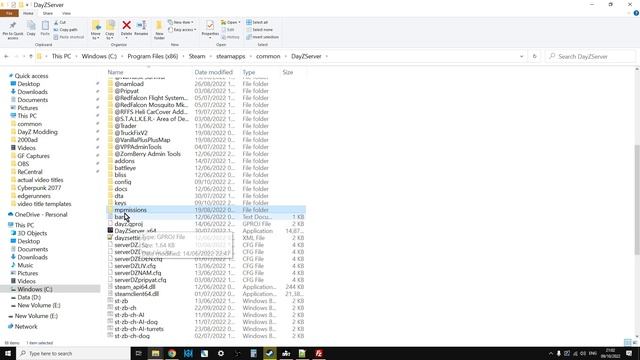
Task: Expand OneDrive - Personal in navigation pane
Action: pos(4,215)
